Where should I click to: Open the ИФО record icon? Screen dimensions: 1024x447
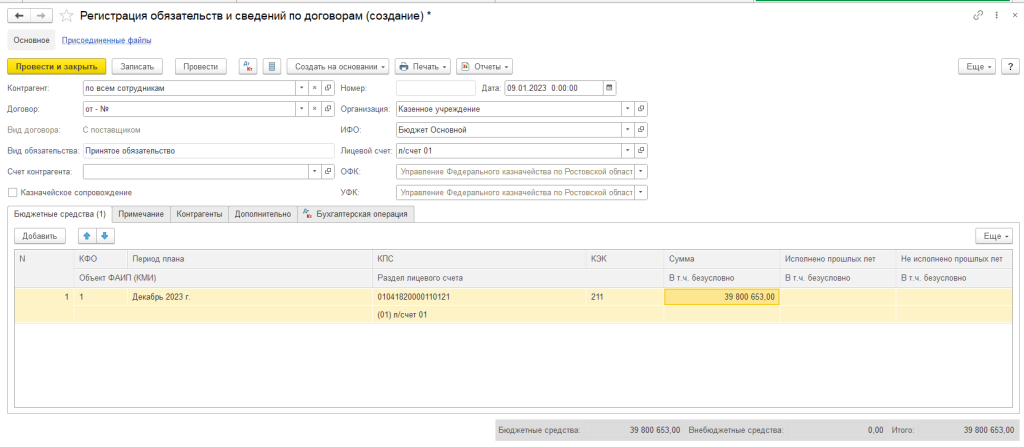point(641,129)
